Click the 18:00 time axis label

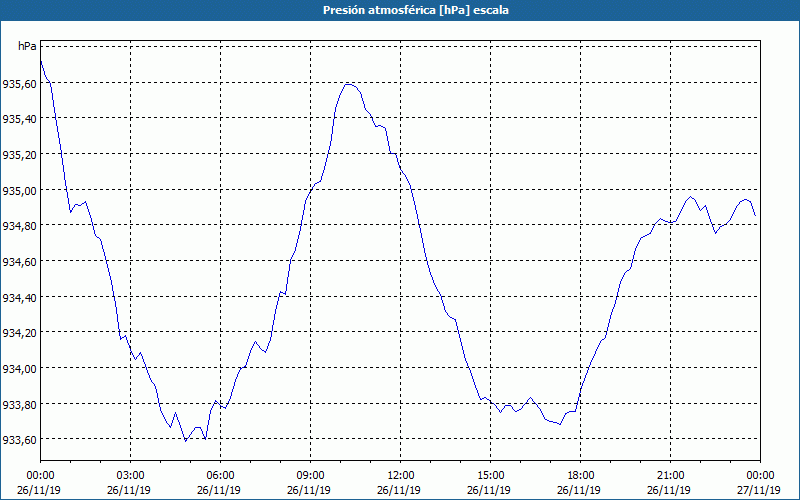581,476
